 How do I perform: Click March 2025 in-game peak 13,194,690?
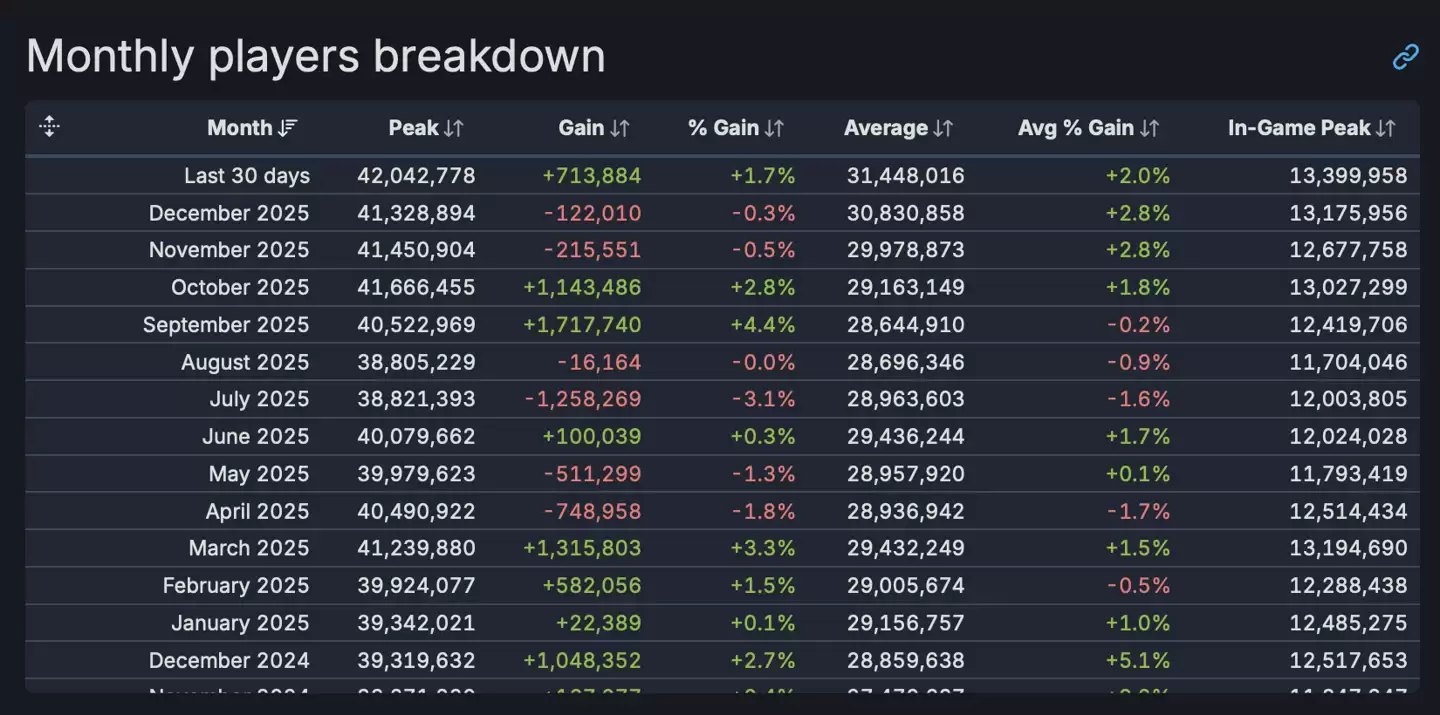[1348, 548]
